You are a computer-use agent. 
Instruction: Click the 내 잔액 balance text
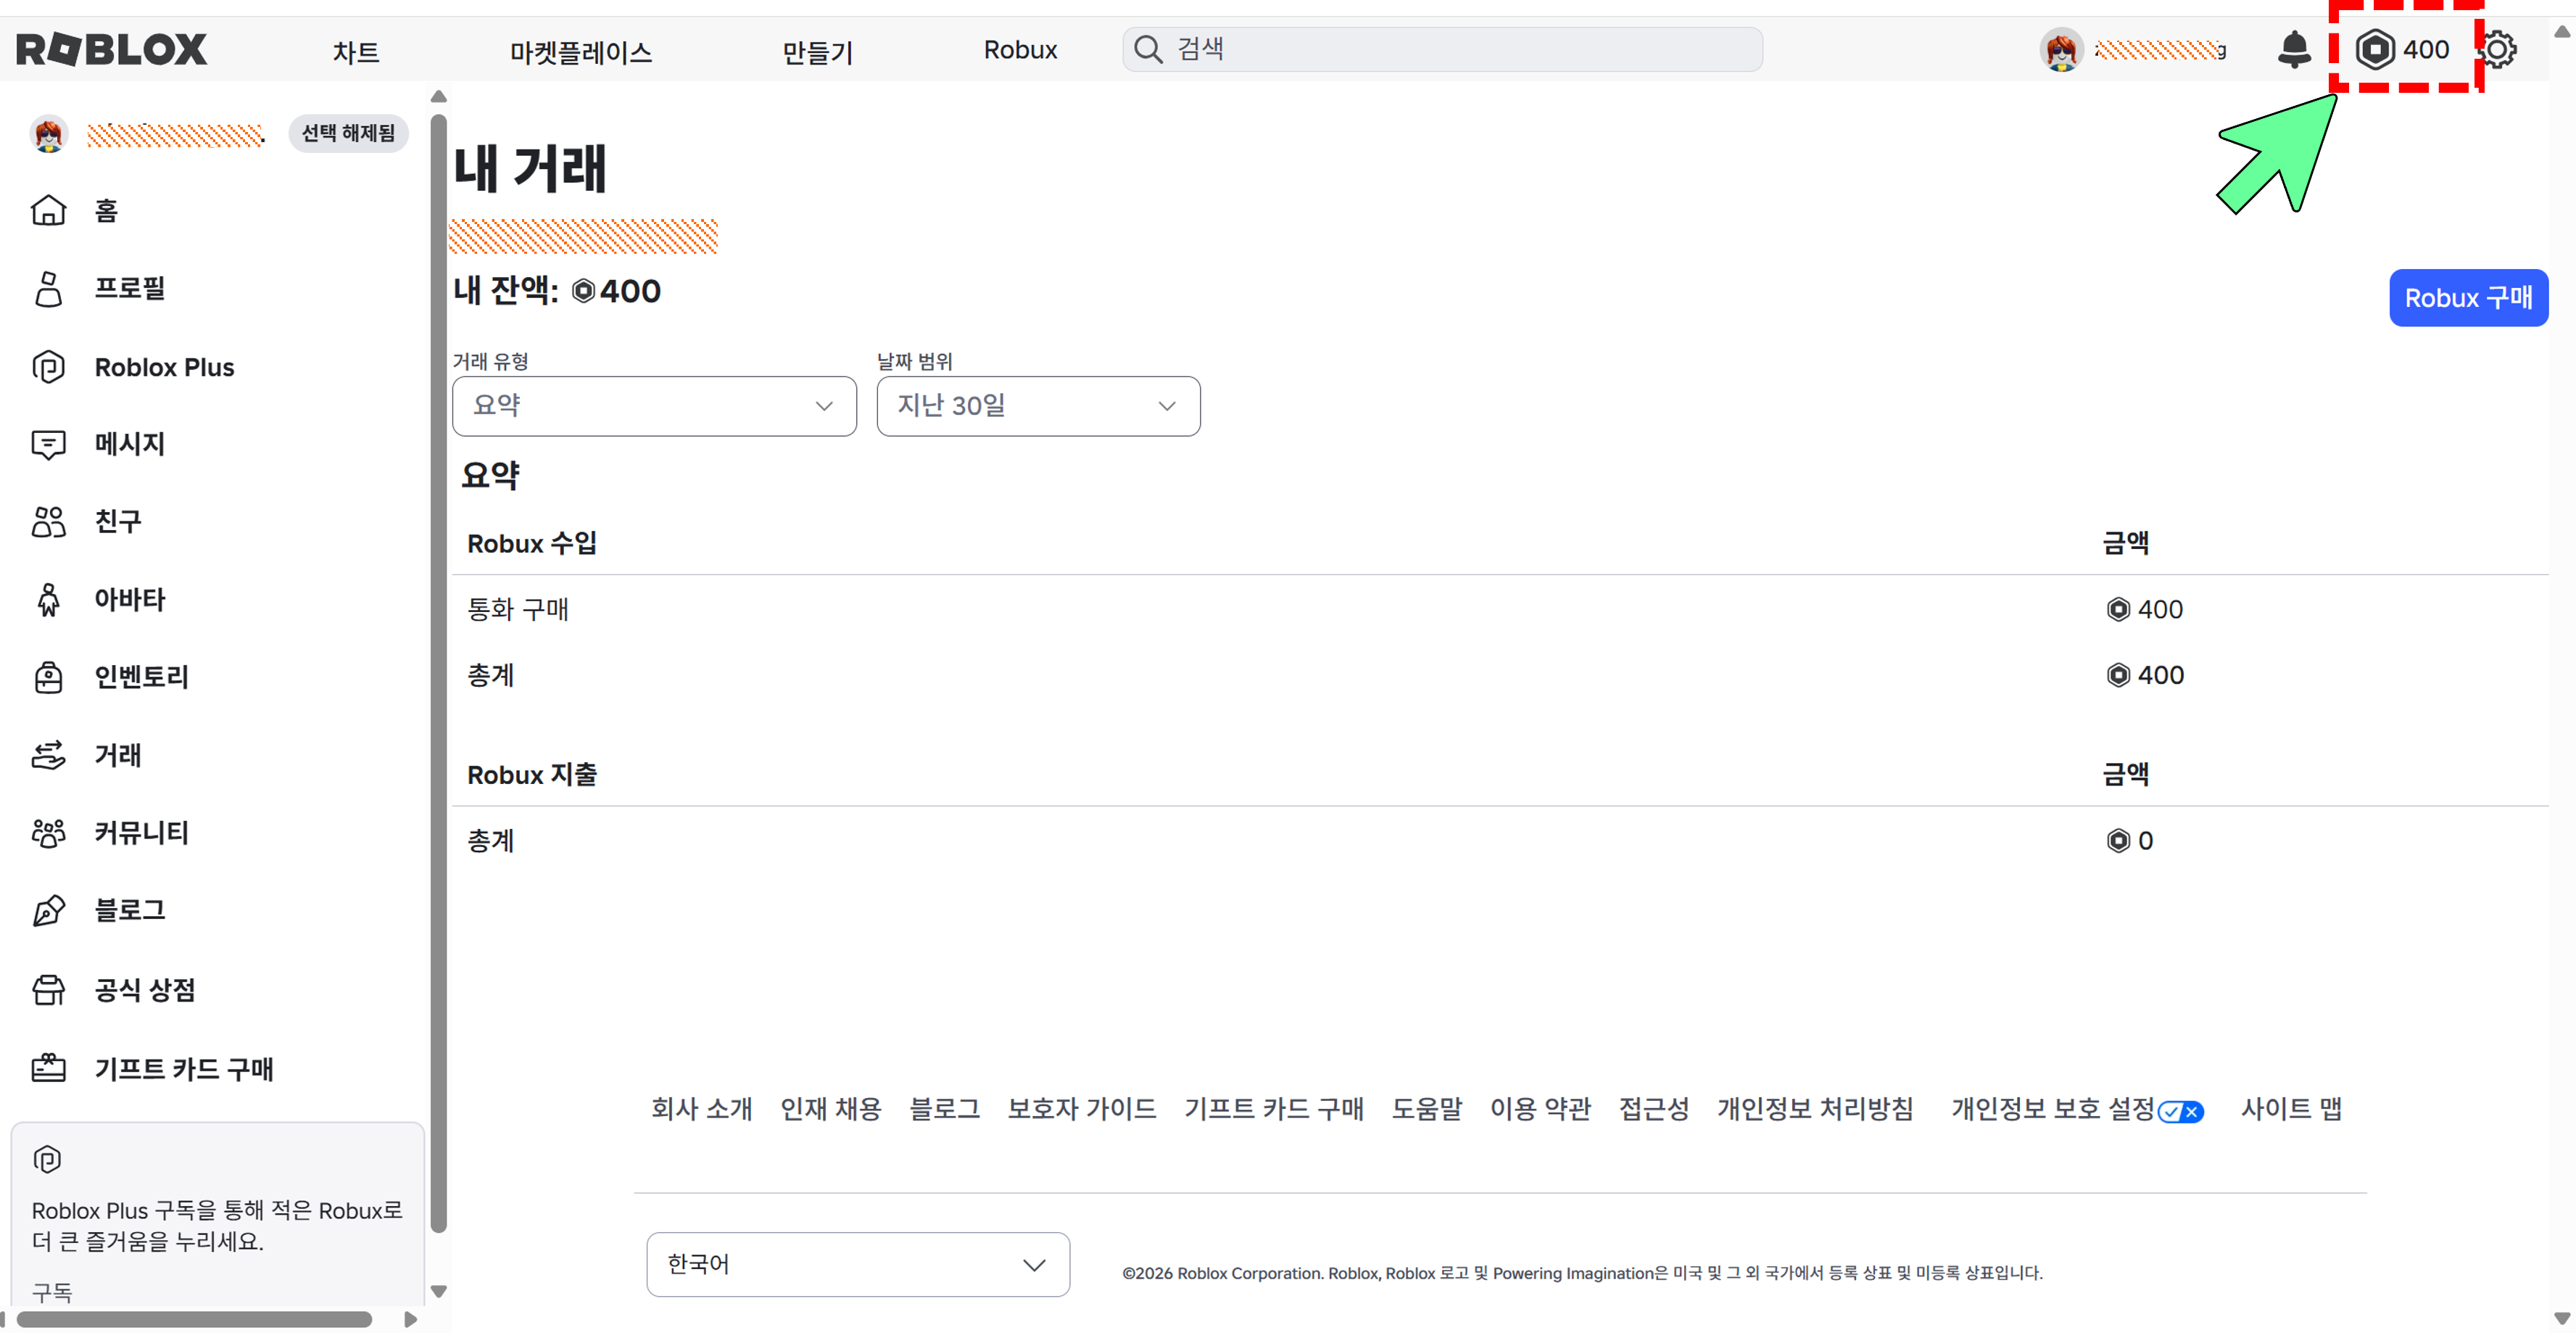pos(557,291)
